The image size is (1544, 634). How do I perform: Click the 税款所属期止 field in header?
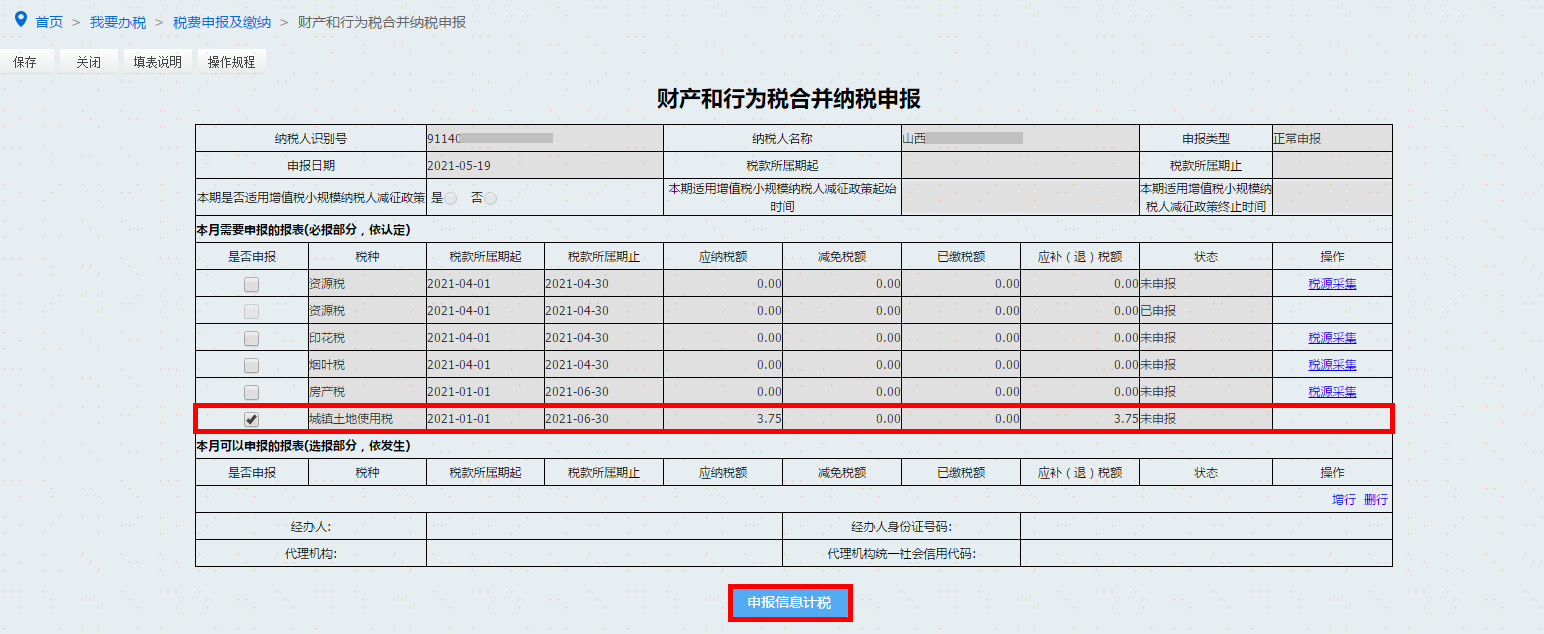[x=1332, y=165]
